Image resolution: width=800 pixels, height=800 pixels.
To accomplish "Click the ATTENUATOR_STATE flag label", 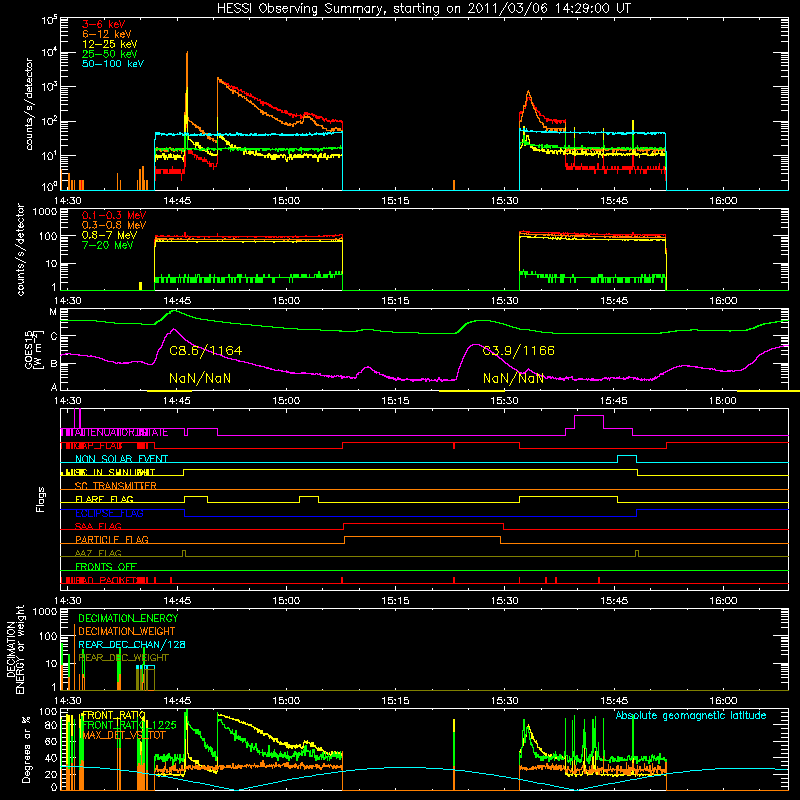I will (x=121, y=432).
